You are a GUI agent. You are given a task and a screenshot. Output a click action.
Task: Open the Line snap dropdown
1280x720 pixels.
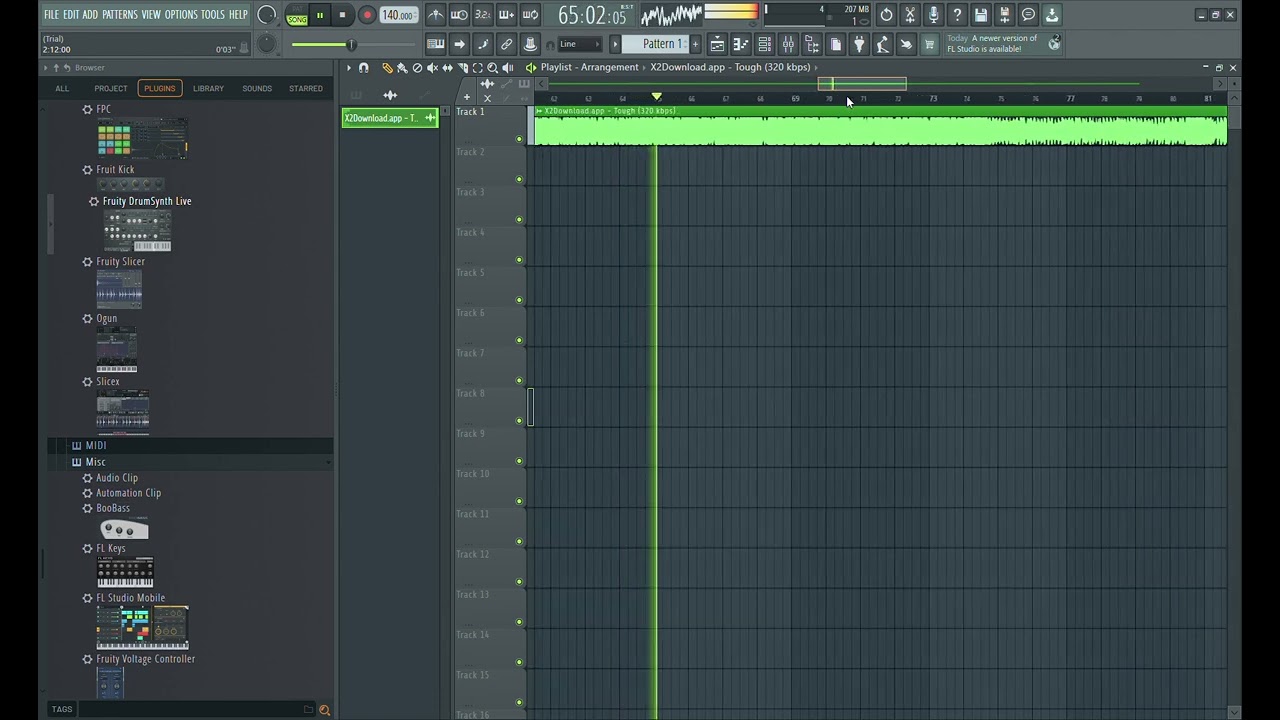579,44
